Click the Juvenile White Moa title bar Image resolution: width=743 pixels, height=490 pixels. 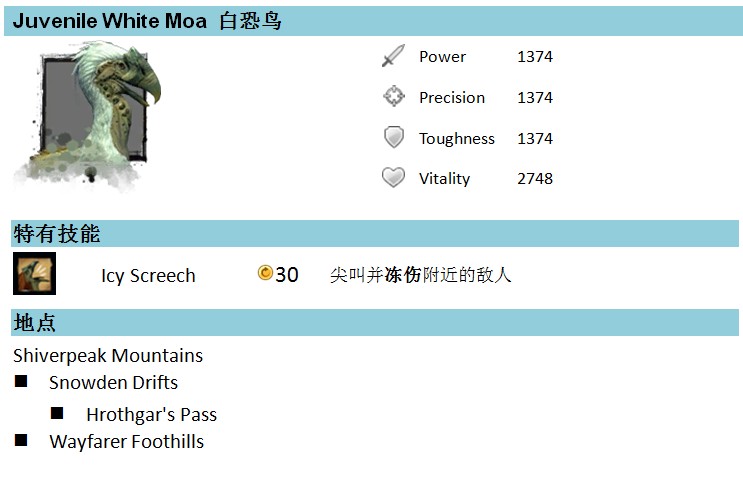(x=373, y=21)
